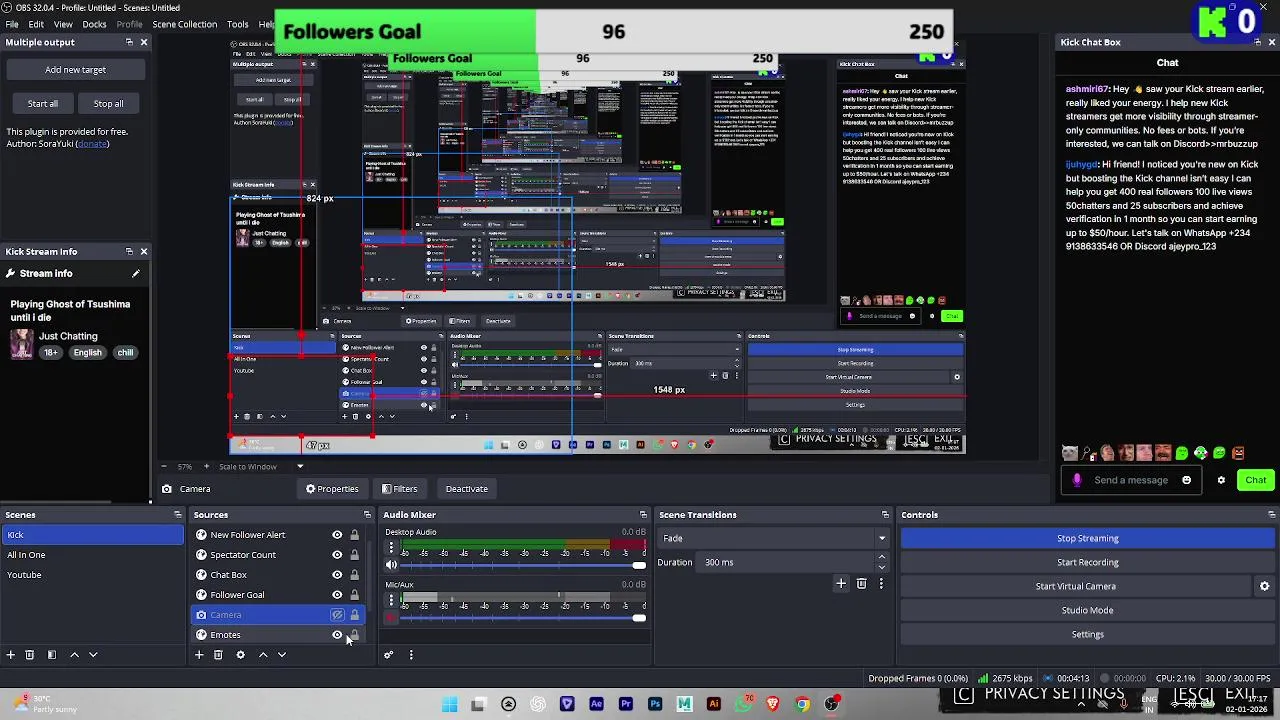Open advanced audio properties gears icon

tap(389, 655)
